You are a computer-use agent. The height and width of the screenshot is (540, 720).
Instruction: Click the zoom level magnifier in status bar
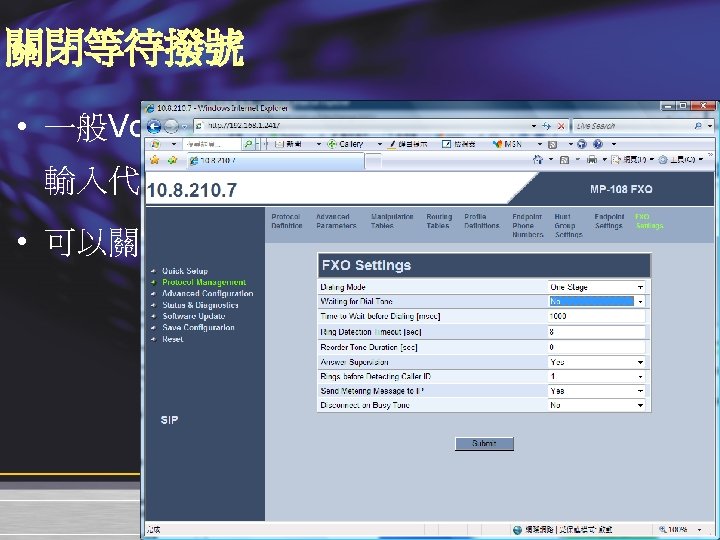pyautogui.click(x=662, y=529)
